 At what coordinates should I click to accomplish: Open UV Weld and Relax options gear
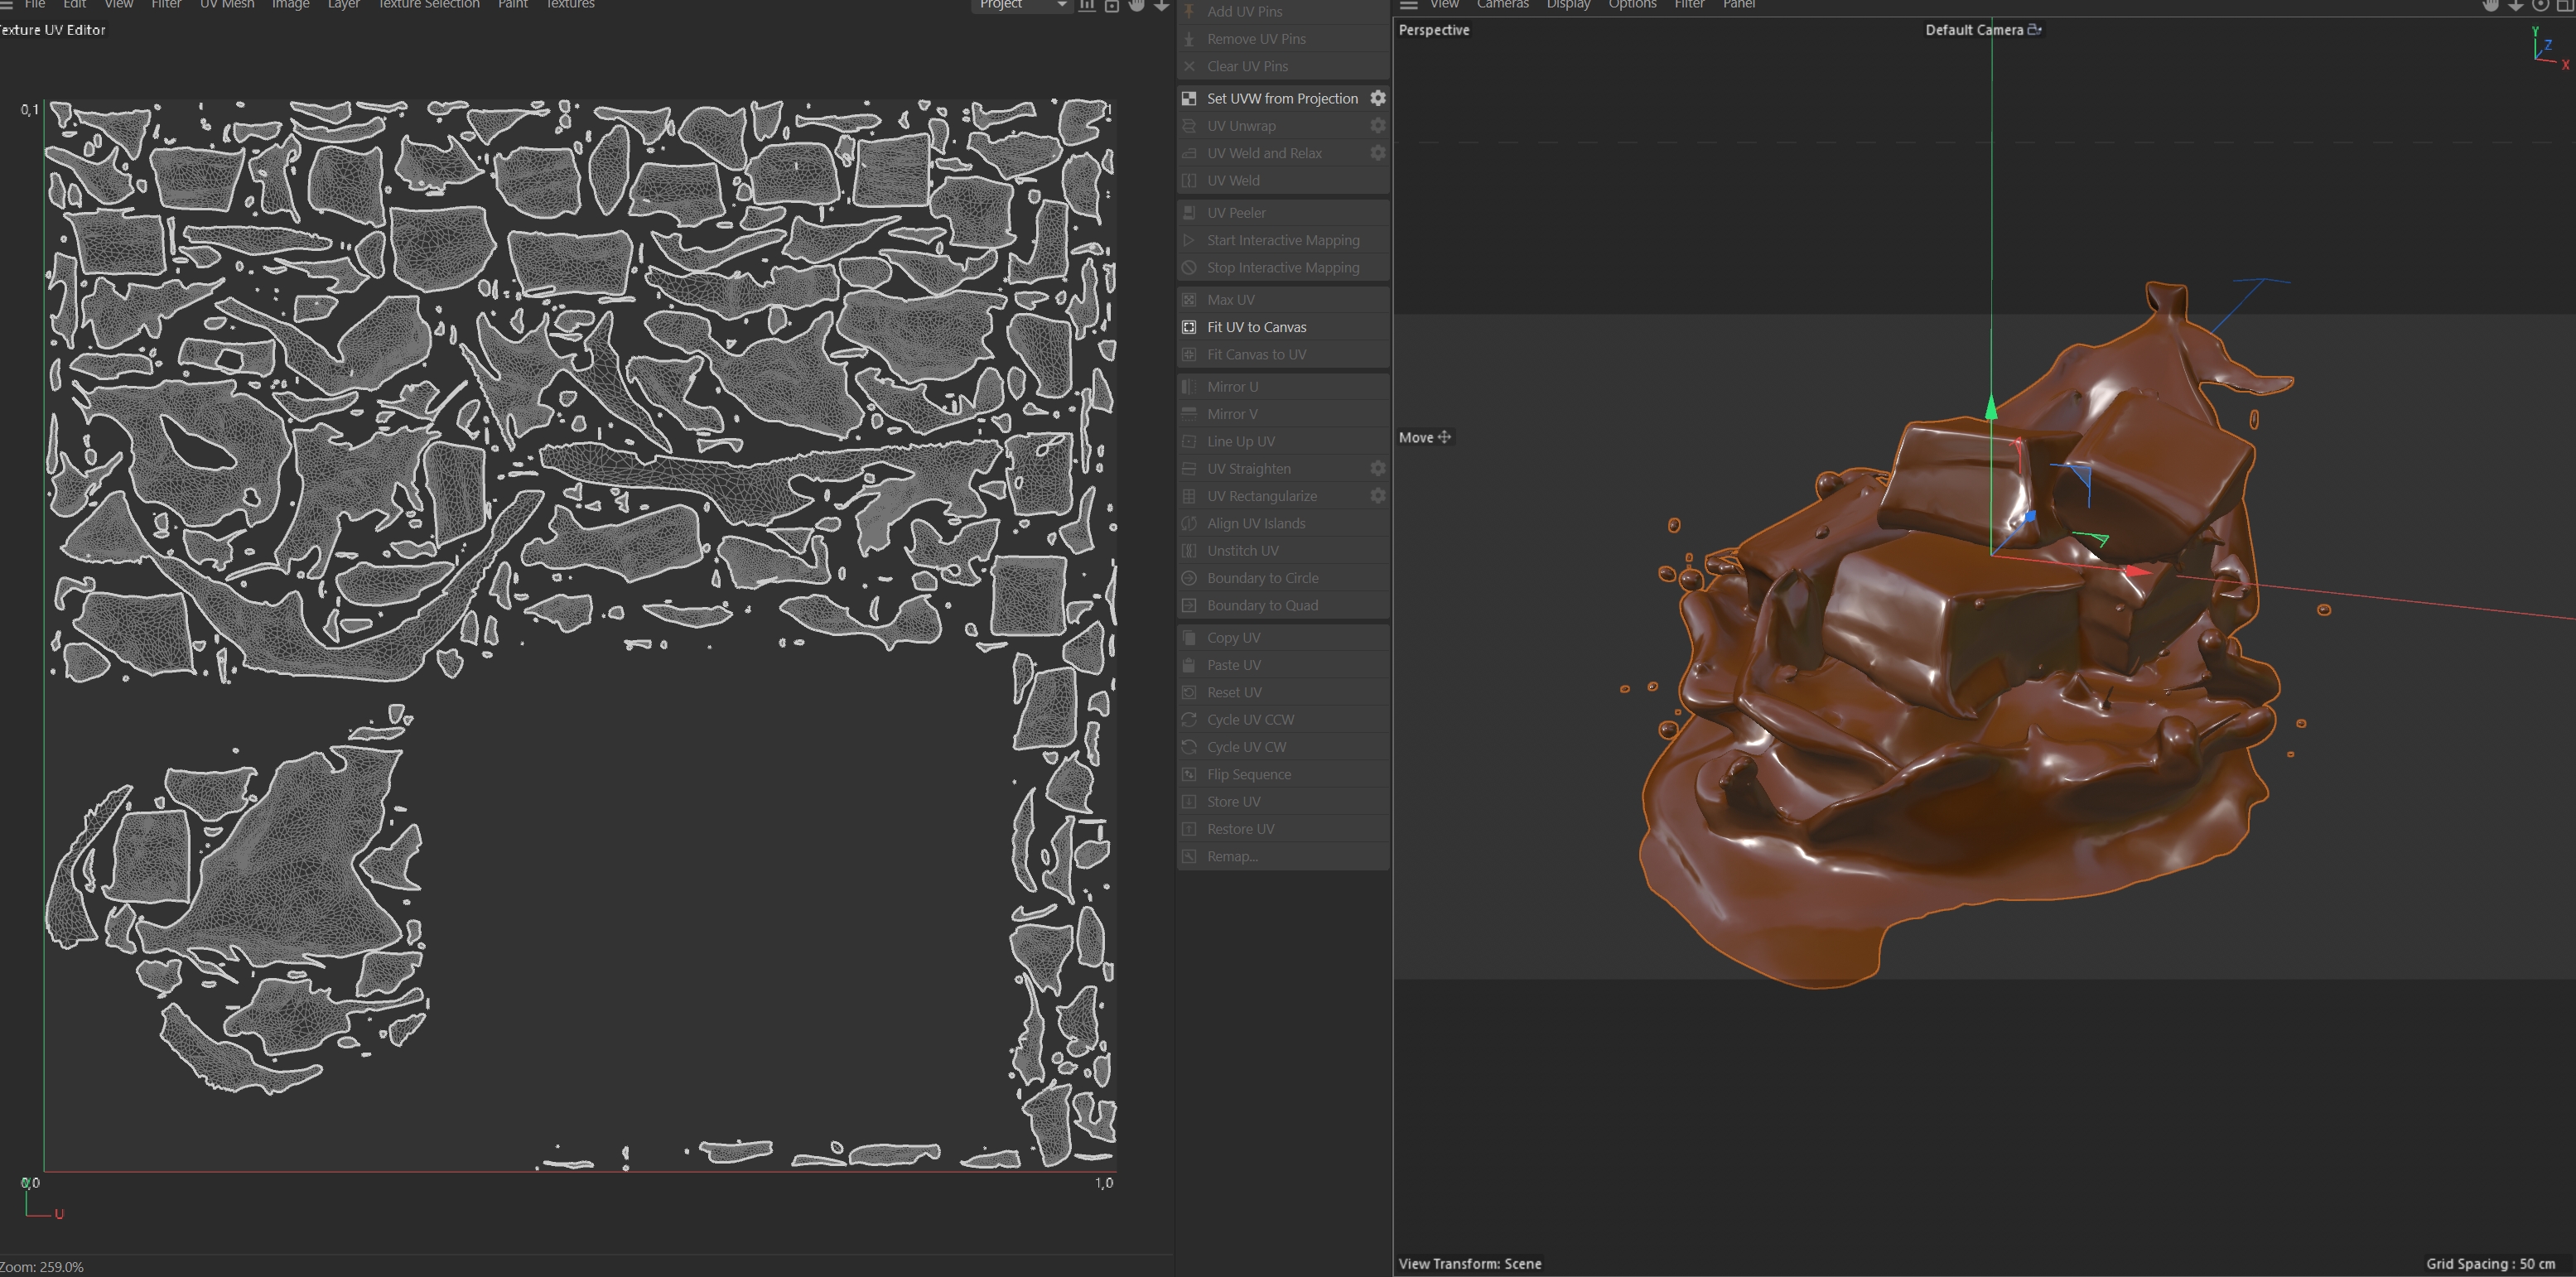[x=1377, y=153]
